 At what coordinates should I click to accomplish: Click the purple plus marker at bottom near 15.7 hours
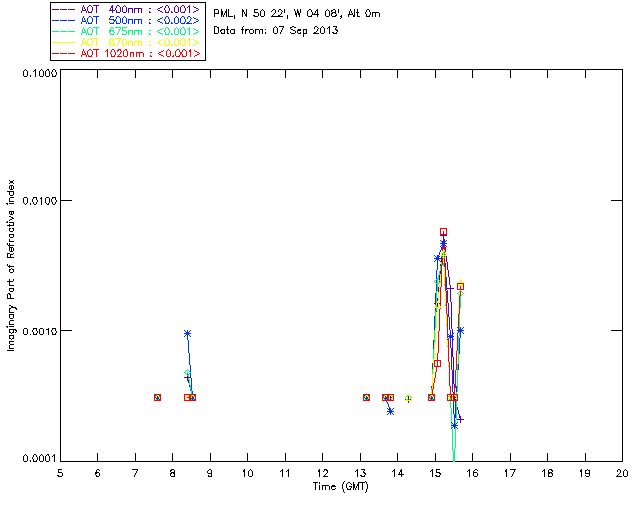pos(460,419)
